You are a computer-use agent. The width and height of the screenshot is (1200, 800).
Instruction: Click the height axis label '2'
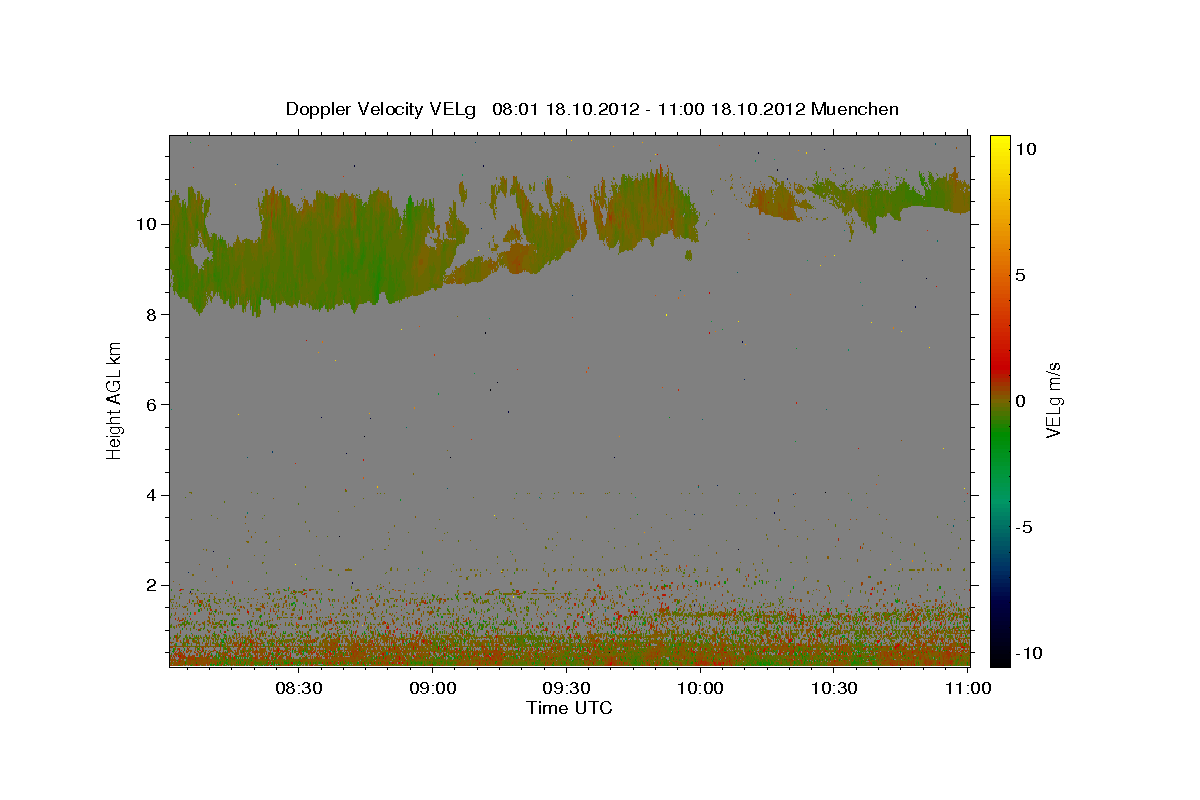point(150,585)
